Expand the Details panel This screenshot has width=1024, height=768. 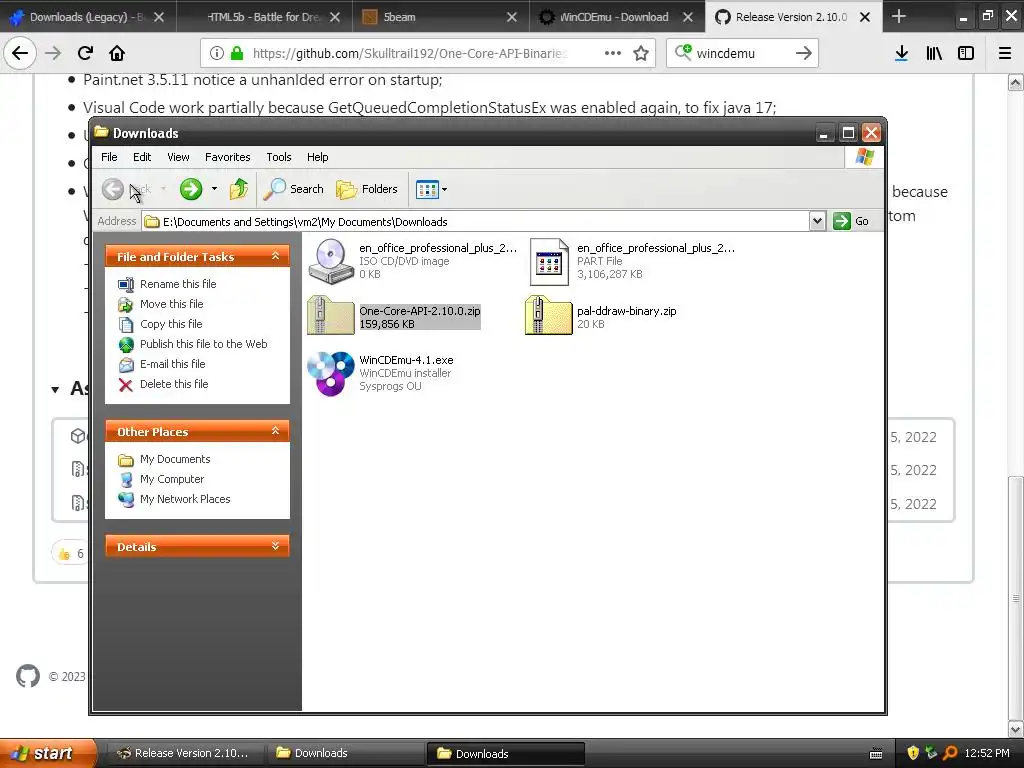click(276, 546)
